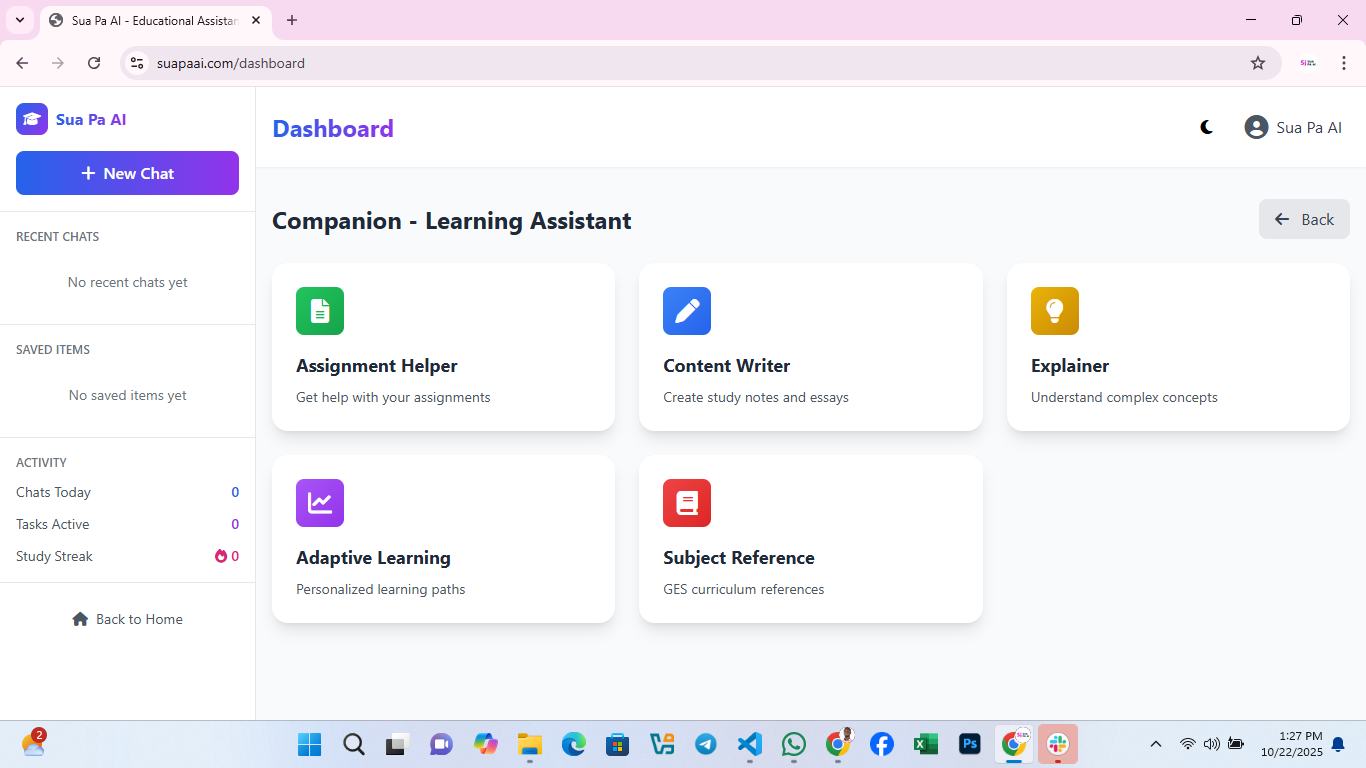Start a New Chat
1366x768 pixels.
(127, 173)
